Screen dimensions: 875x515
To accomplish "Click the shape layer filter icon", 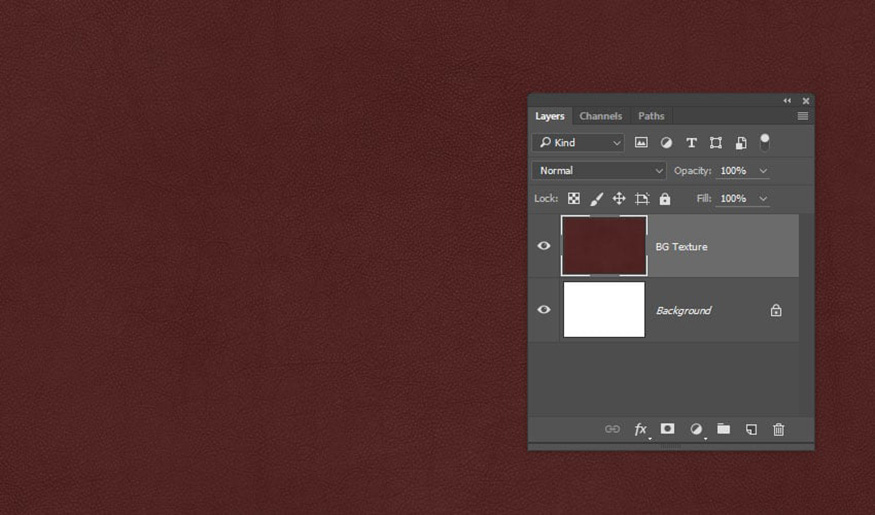I will click(x=715, y=143).
